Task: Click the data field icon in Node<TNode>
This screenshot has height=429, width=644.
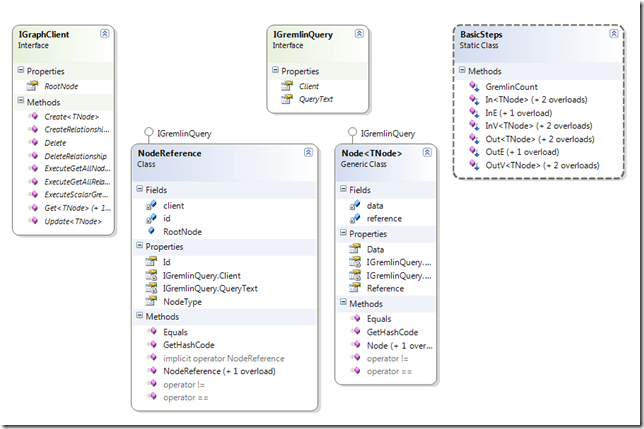Action: [x=354, y=205]
